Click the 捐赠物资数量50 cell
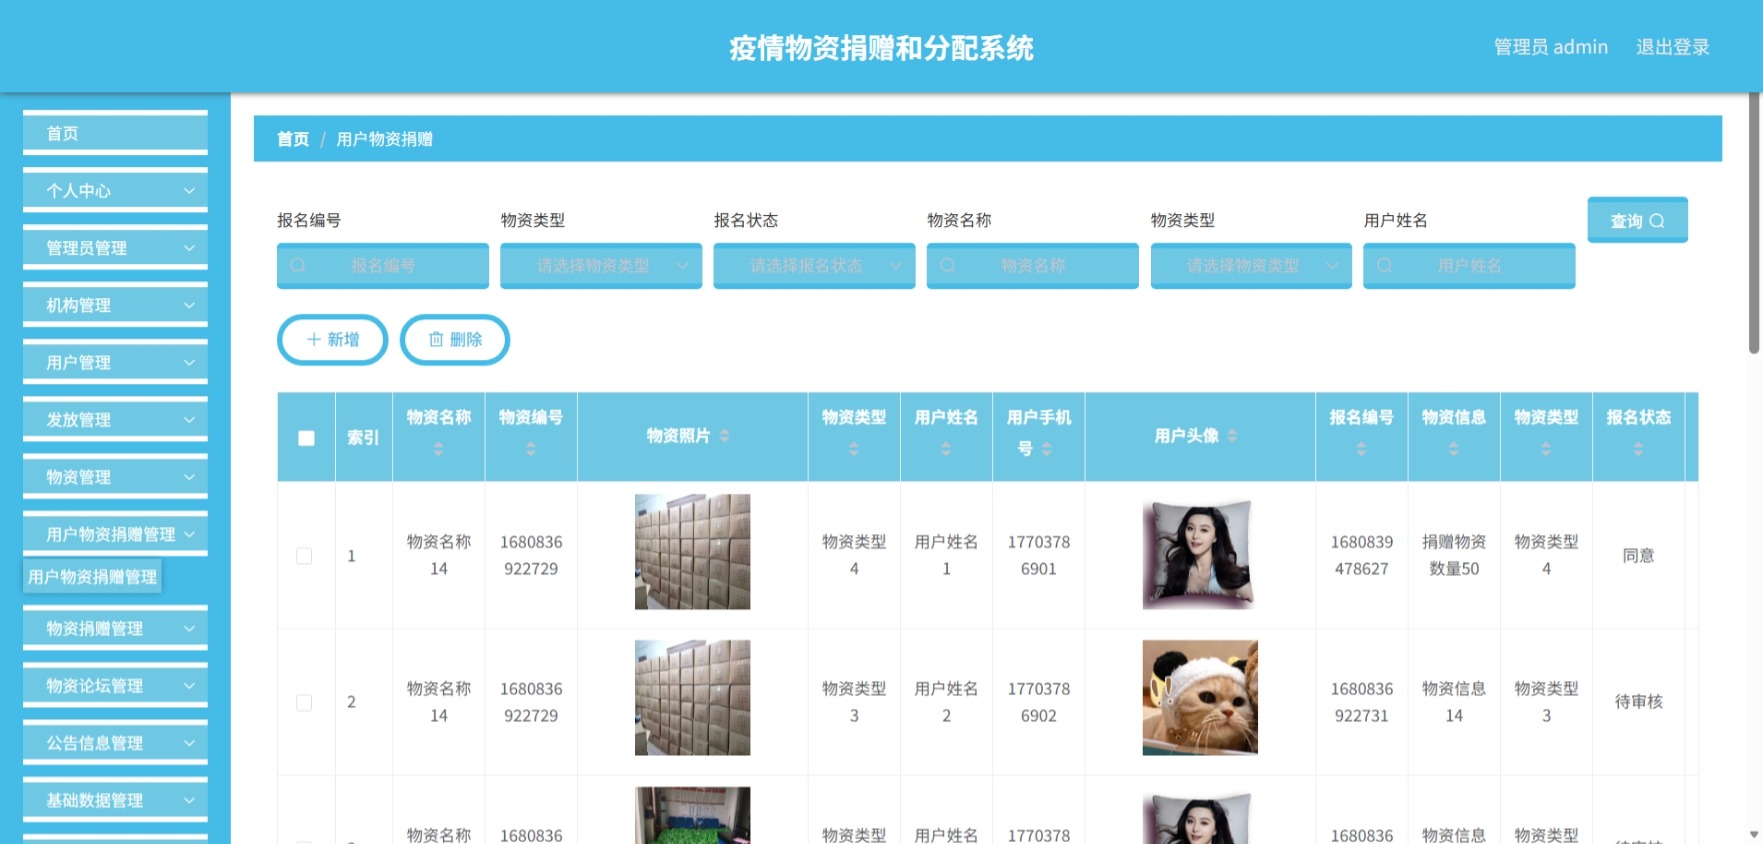Image resolution: width=1763 pixels, height=844 pixels. pyautogui.click(x=1454, y=555)
